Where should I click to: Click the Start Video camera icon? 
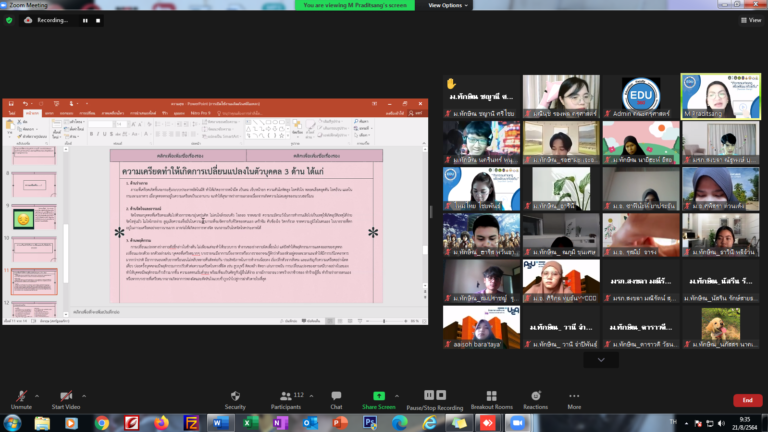coord(66,396)
